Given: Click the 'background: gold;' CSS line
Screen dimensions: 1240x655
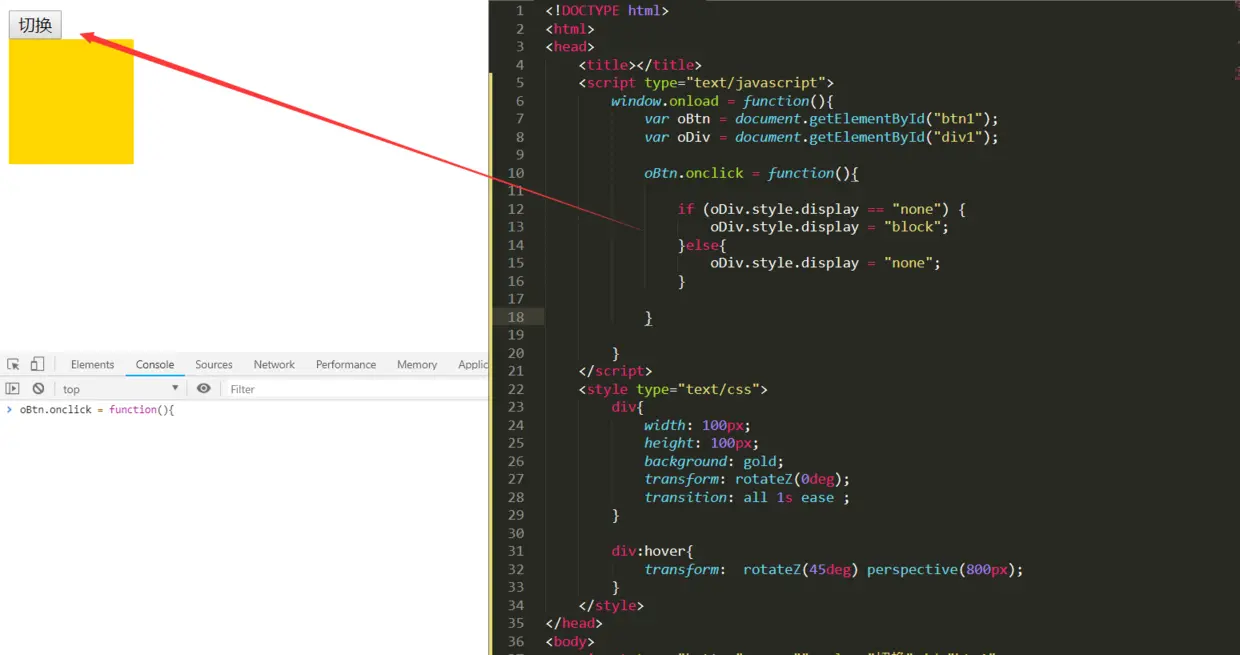Looking at the screenshot, I should (714, 461).
